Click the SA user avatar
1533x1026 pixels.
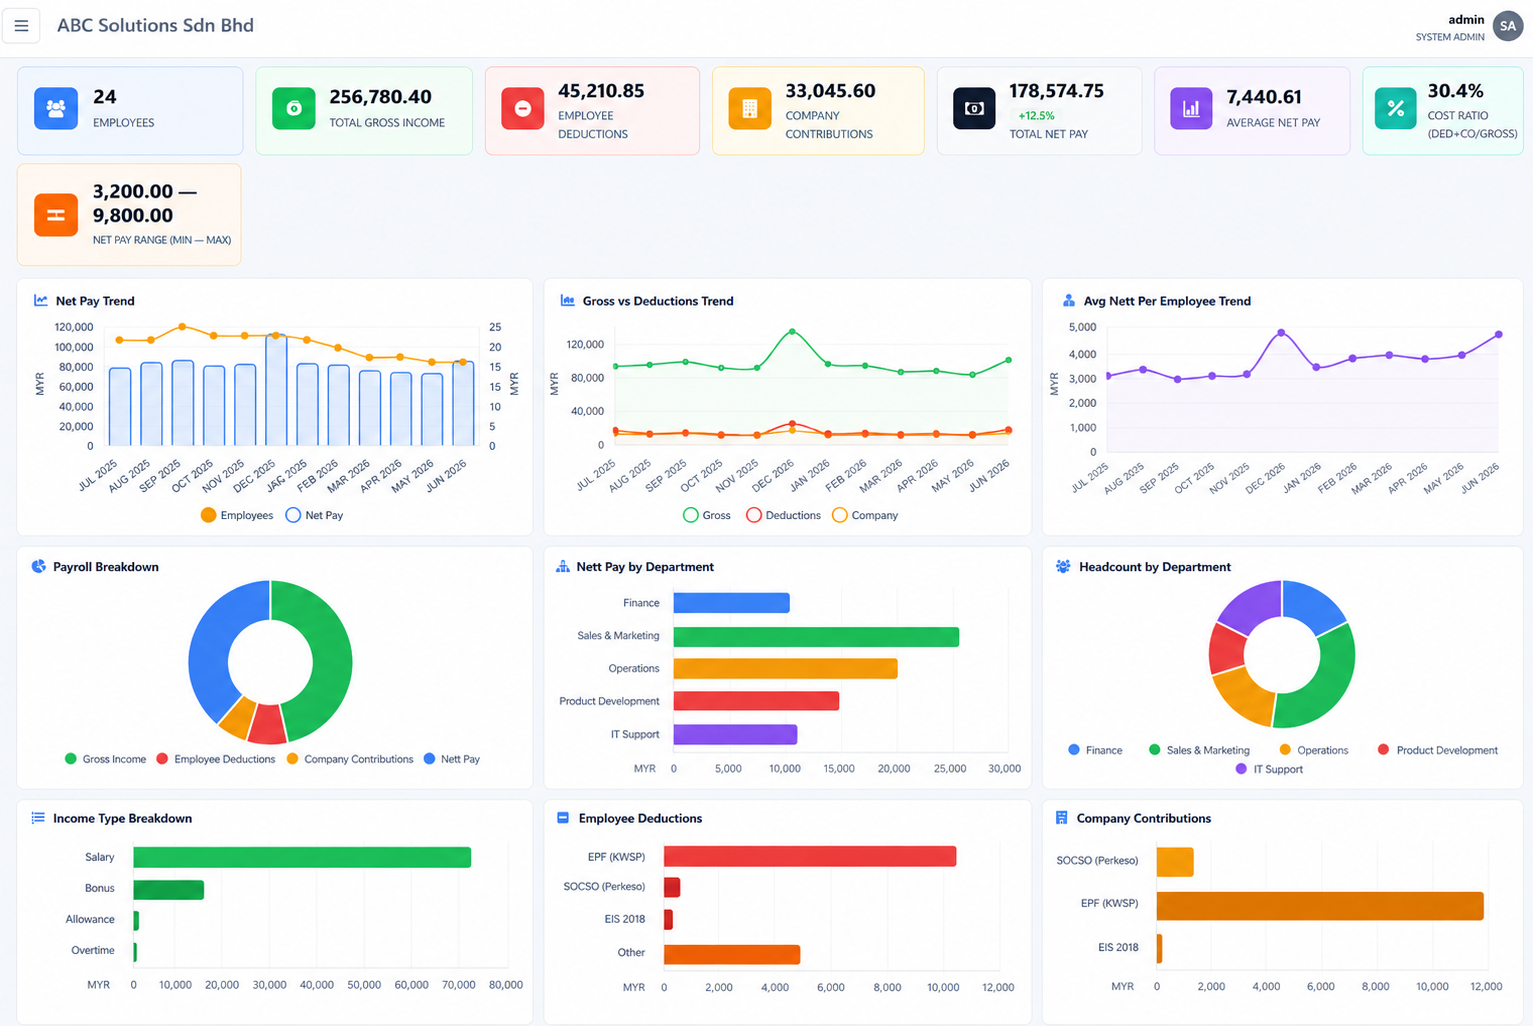(x=1507, y=26)
